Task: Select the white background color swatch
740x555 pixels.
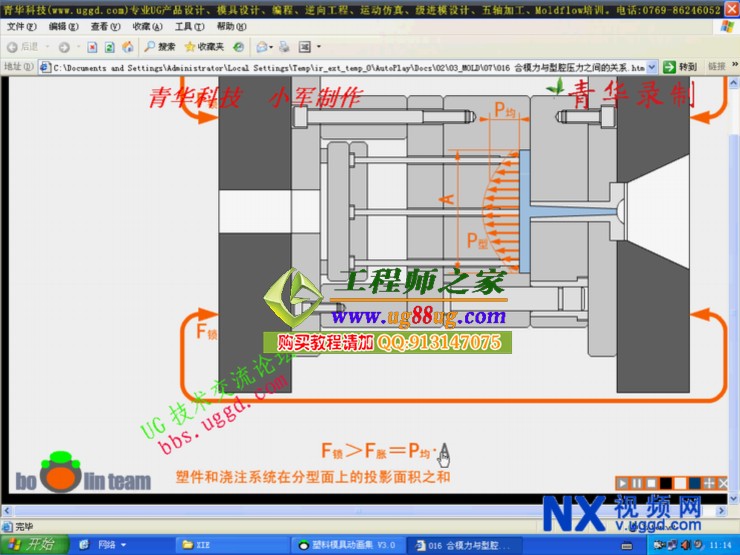Action: [x=680, y=483]
